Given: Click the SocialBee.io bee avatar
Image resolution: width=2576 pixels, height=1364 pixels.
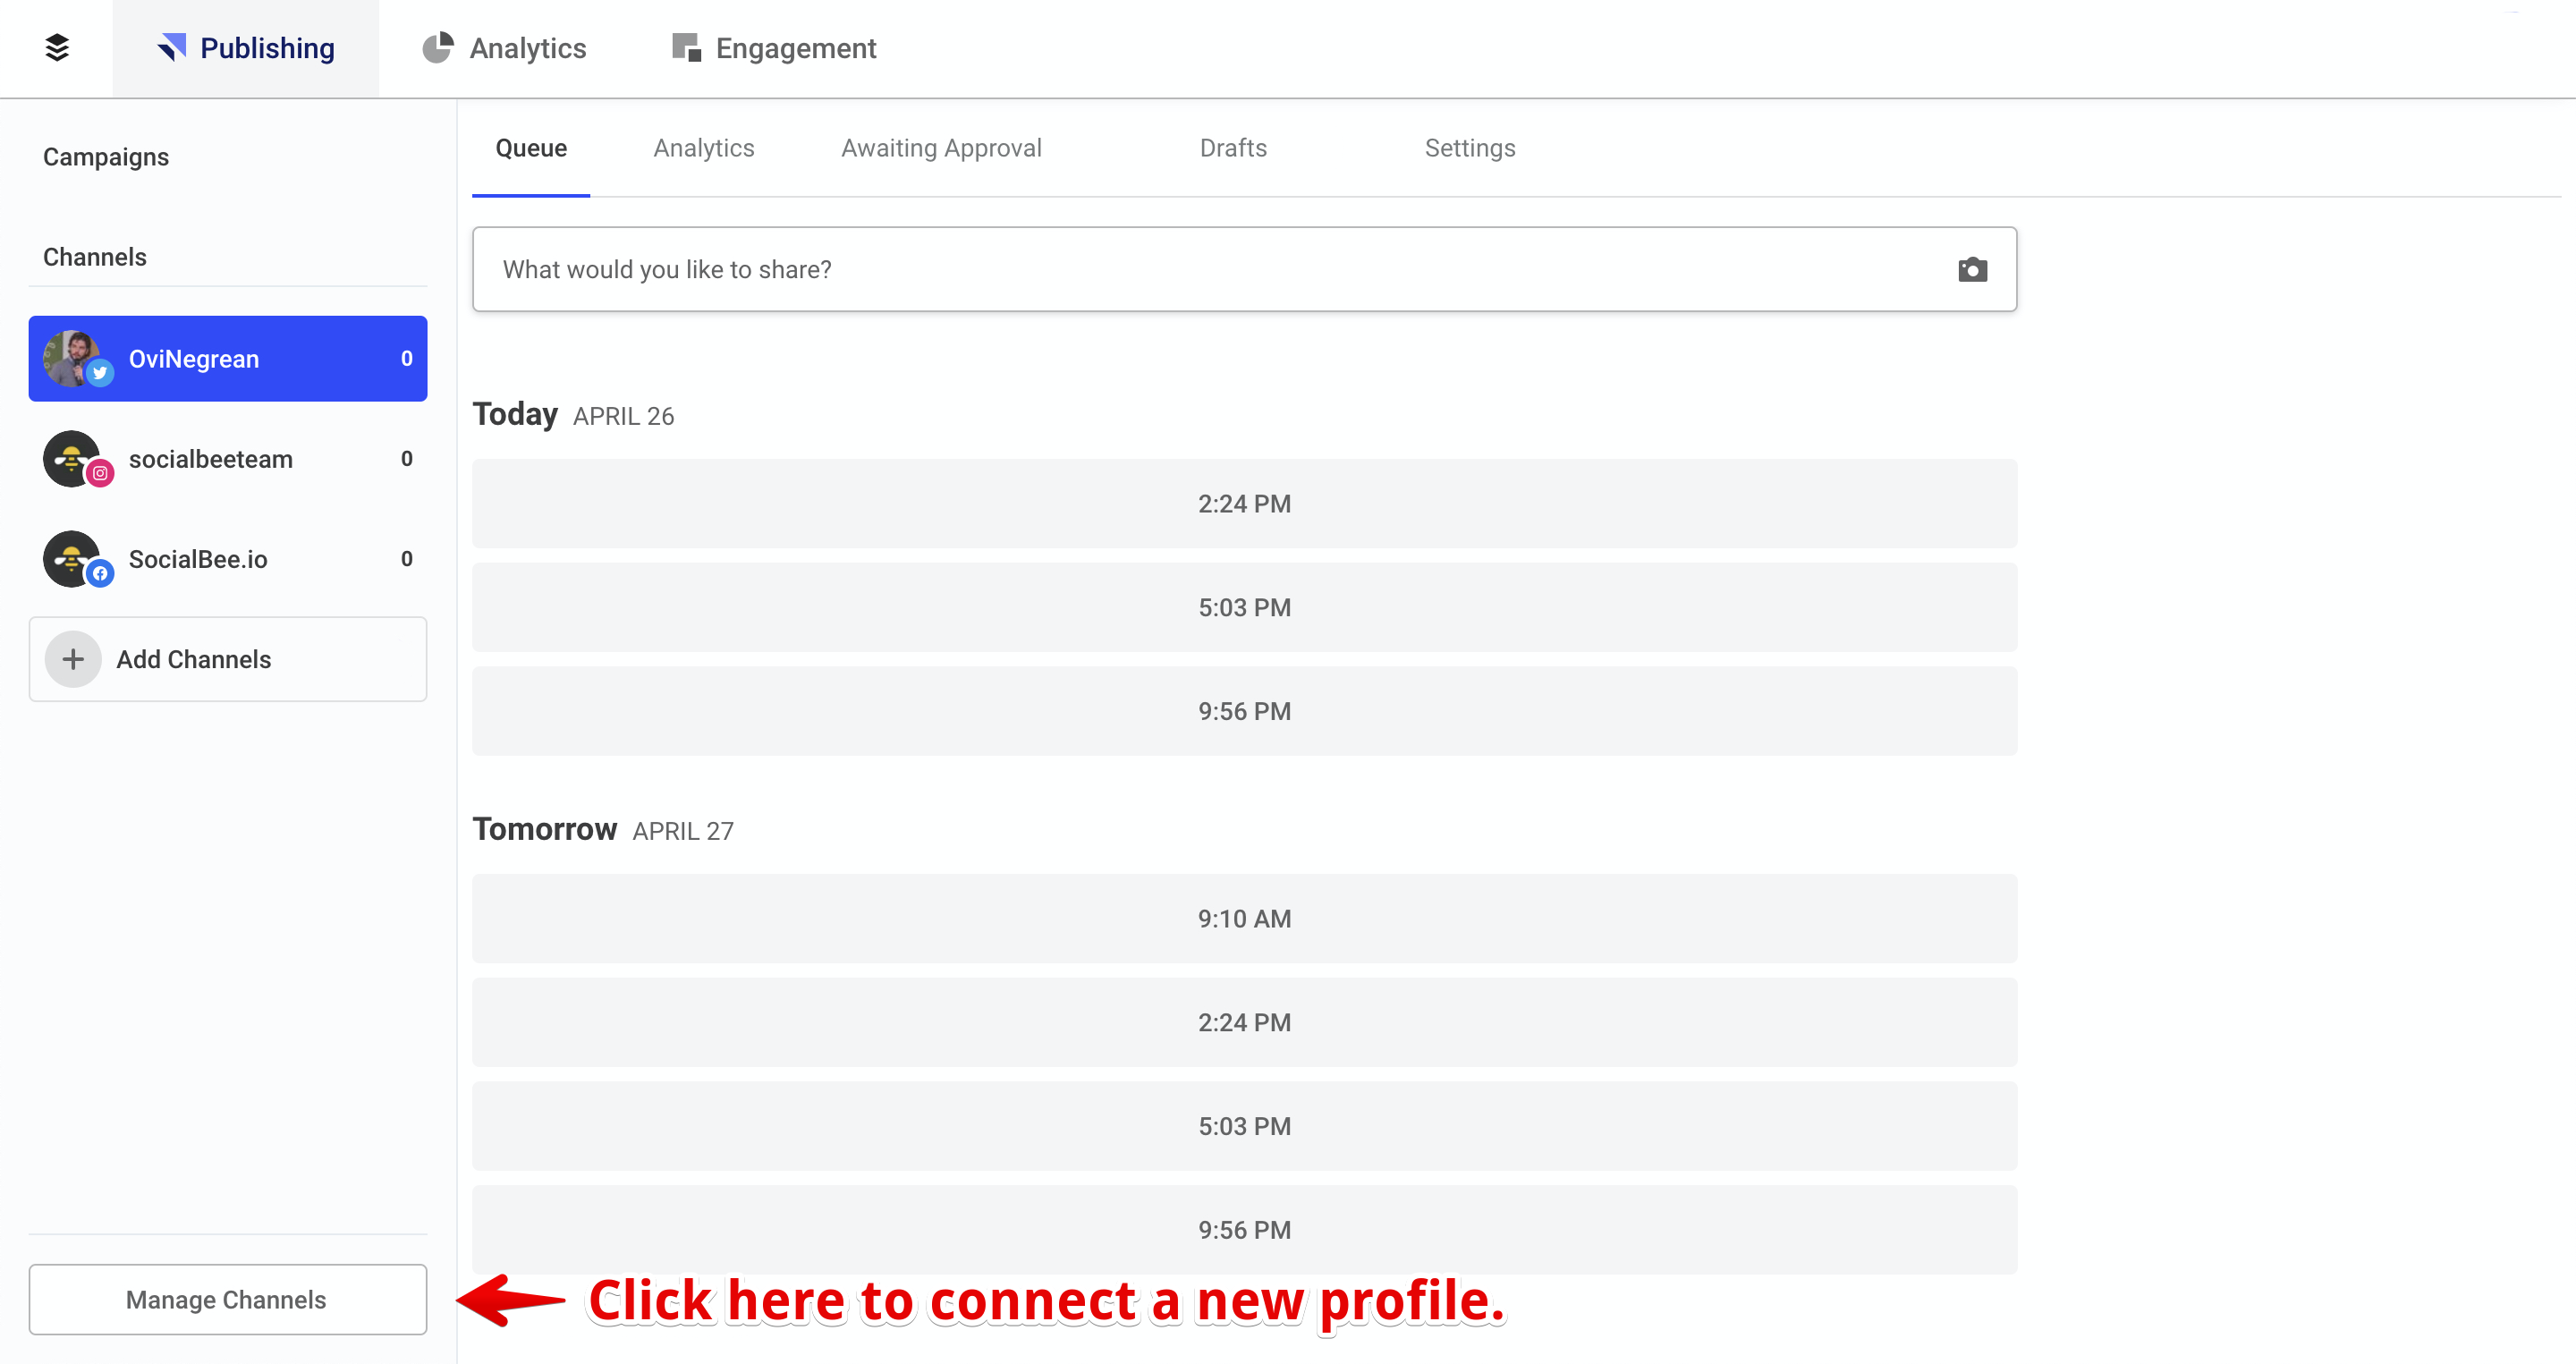Looking at the screenshot, I should (x=70, y=558).
